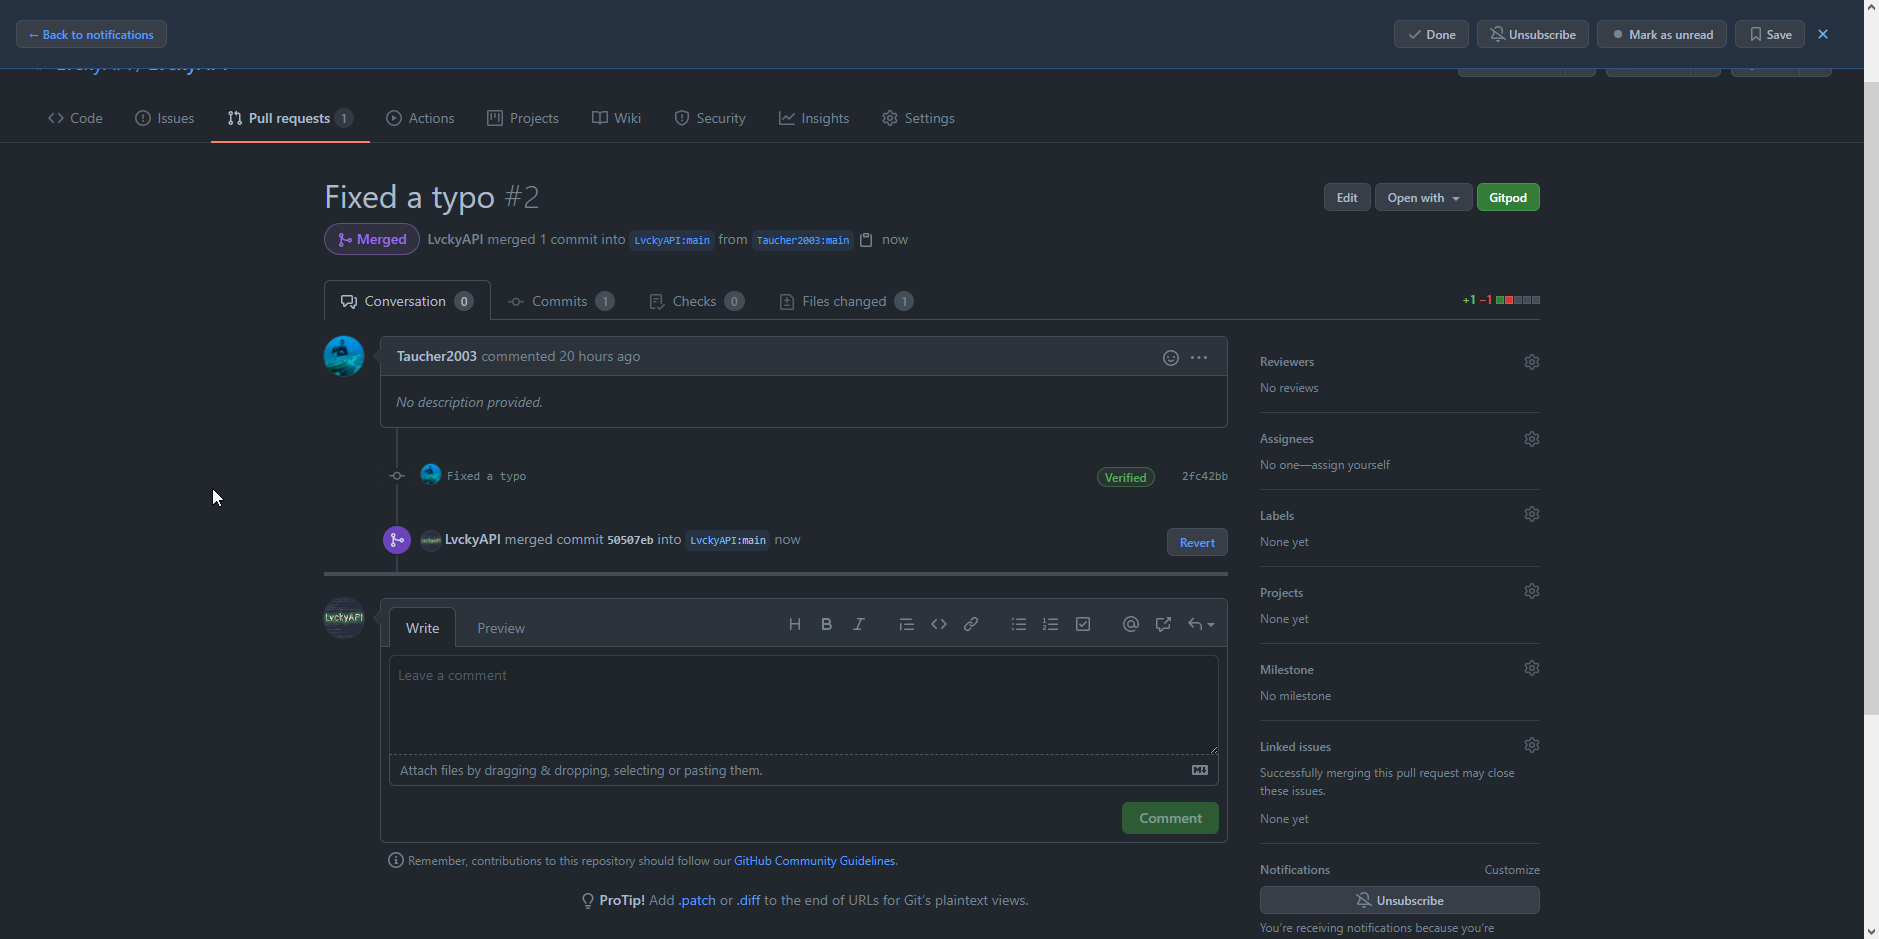Apply italic formatting in comment editor
Viewport: 1879px width, 939px height.
click(x=858, y=624)
